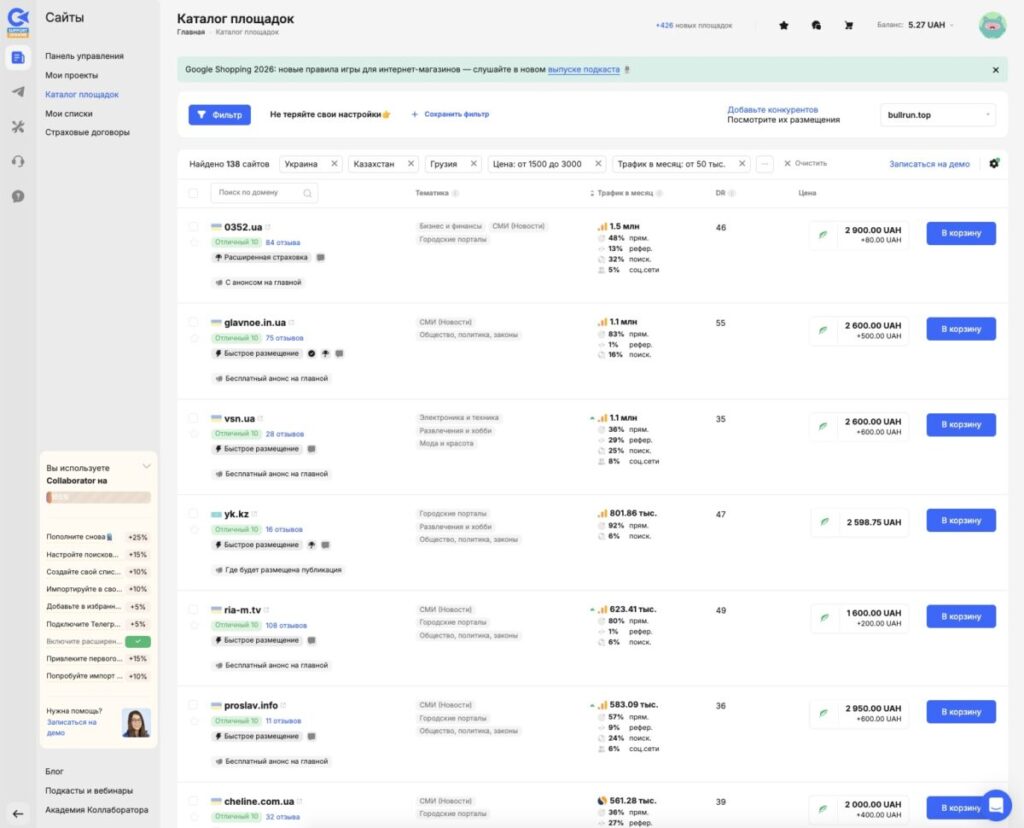
Task: Open the shopping cart icon
Action: pyautogui.click(x=848, y=25)
